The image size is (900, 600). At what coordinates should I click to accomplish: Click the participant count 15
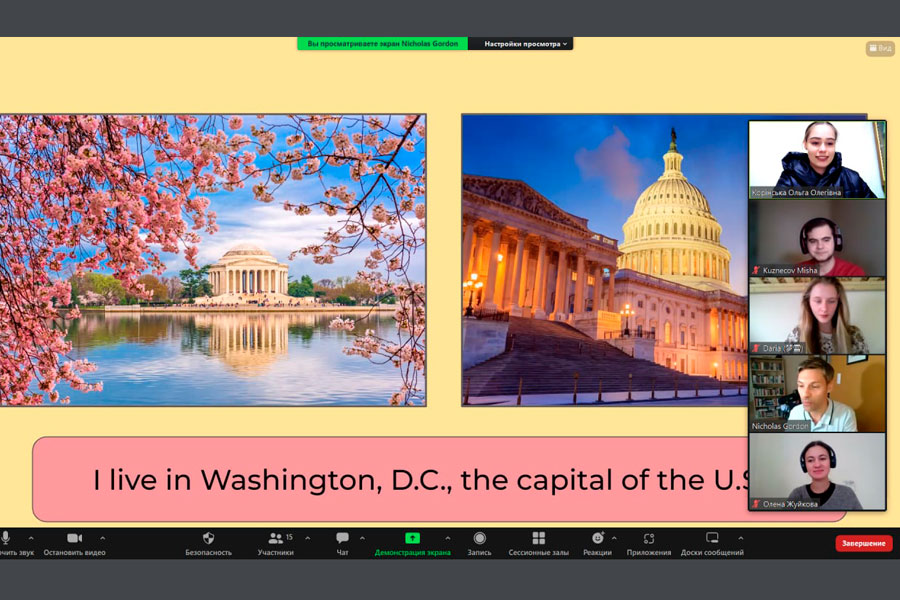coord(289,537)
